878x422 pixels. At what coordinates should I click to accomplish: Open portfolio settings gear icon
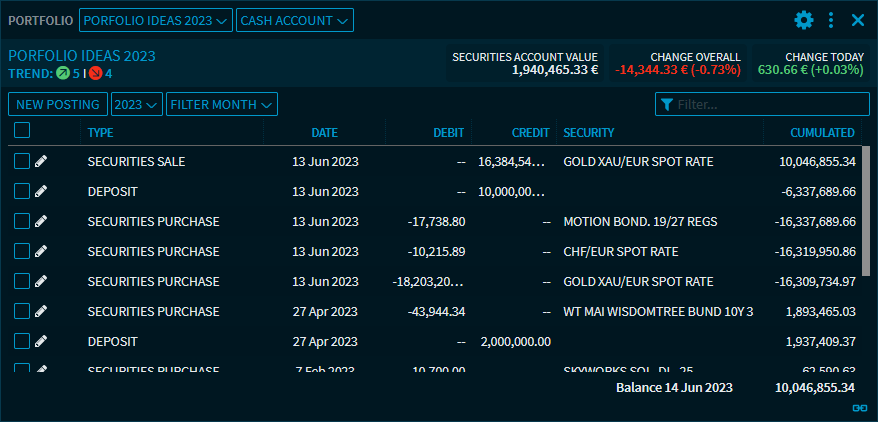pyautogui.click(x=804, y=20)
